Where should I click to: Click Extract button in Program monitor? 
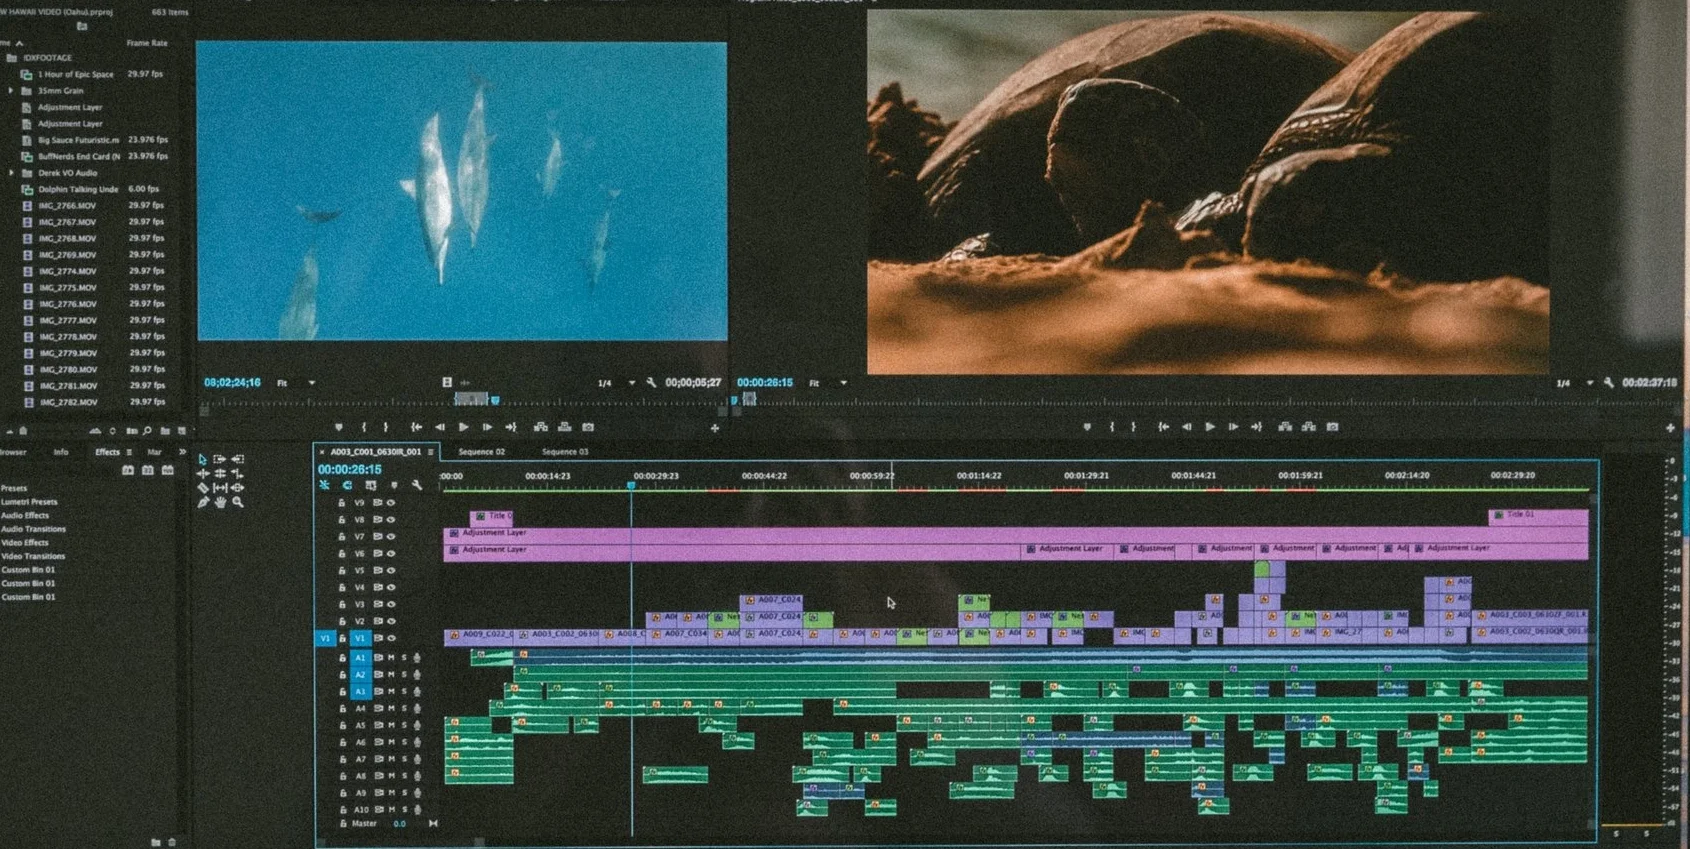1309,427
